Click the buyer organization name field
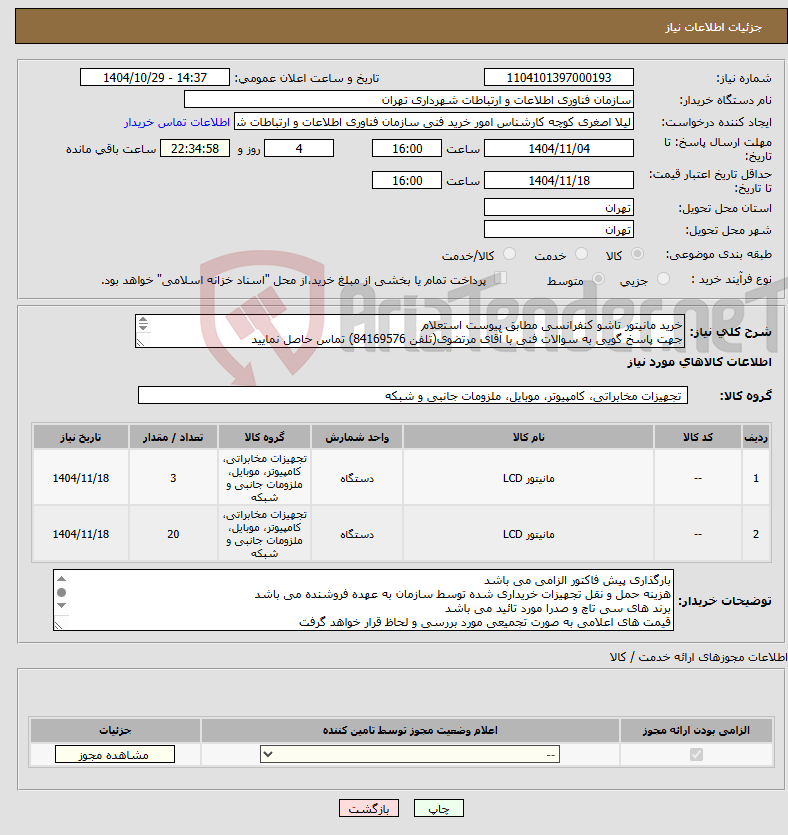 coord(409,100)
